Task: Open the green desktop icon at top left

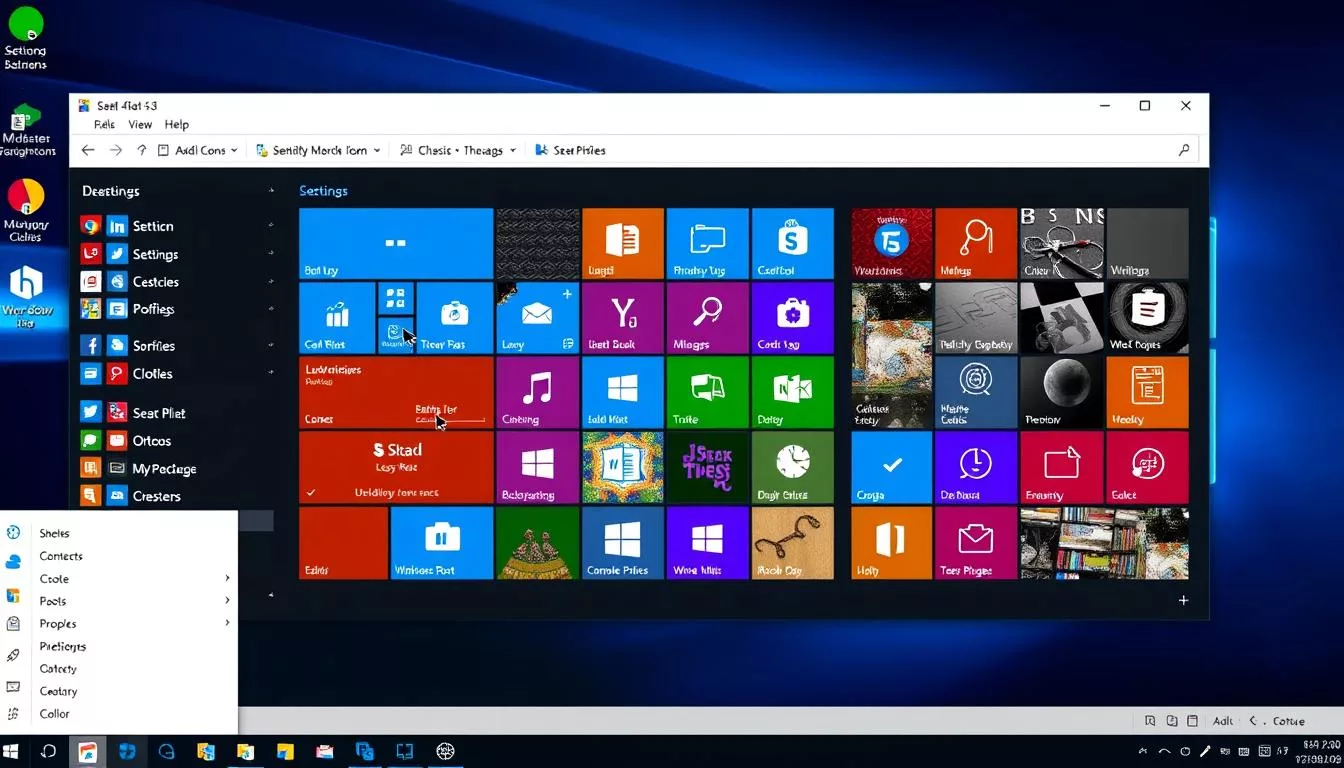Action: [x=25, y=38]
